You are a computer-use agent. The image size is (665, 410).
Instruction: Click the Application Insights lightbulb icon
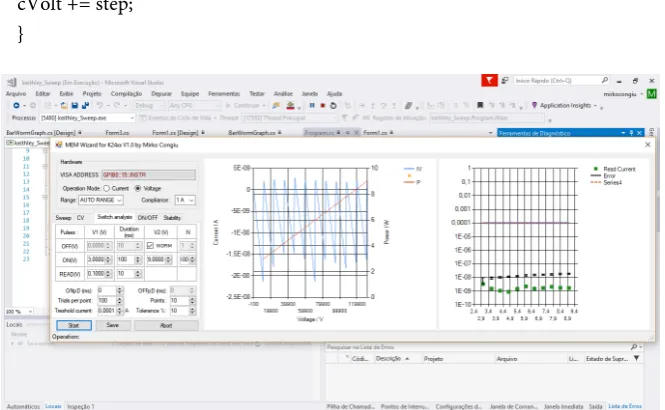(534, 105)
